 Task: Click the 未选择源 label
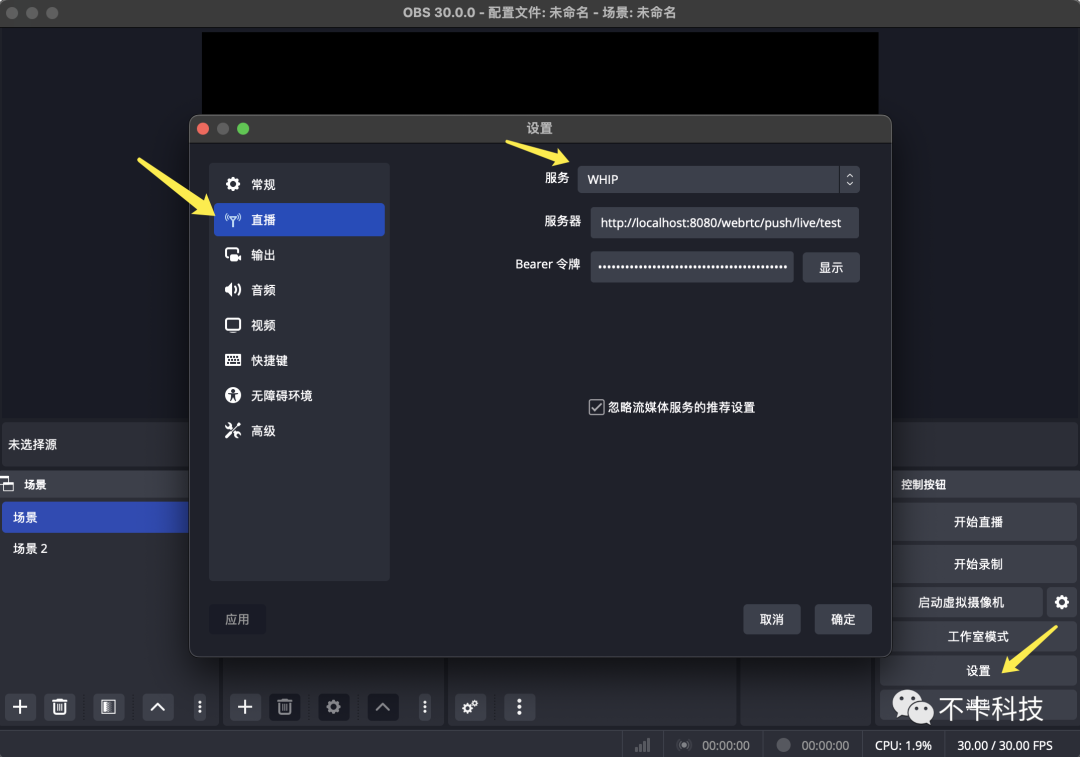[x=32, y=444]
